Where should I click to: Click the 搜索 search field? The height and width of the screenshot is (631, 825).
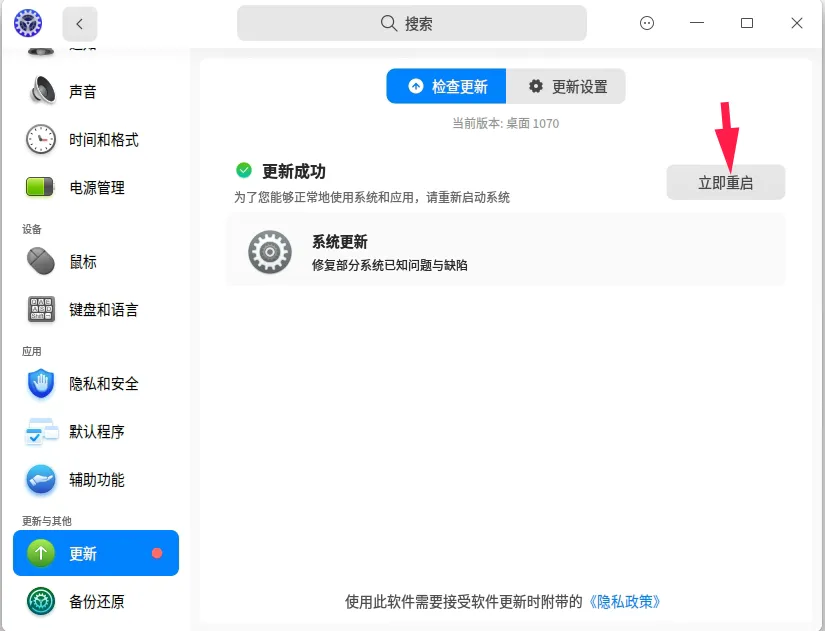pyautogui.click(x=411, y=23)
